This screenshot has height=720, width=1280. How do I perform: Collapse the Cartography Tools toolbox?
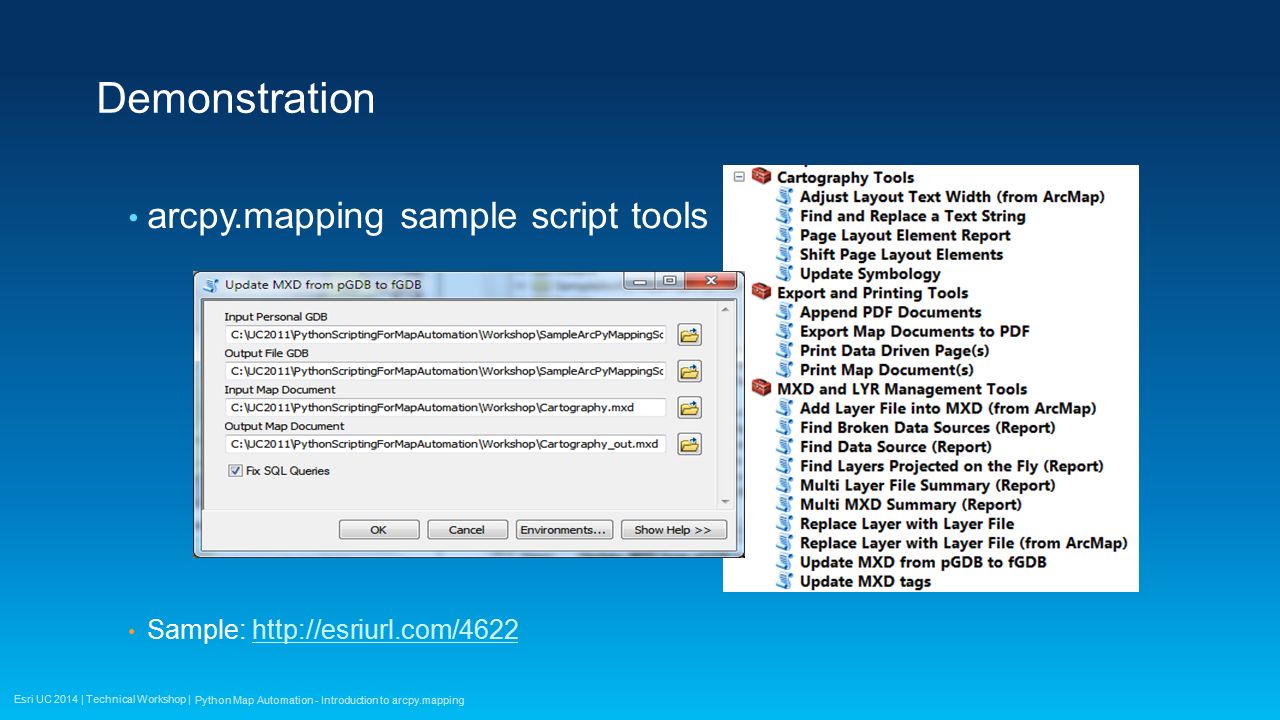click(739, 177)
